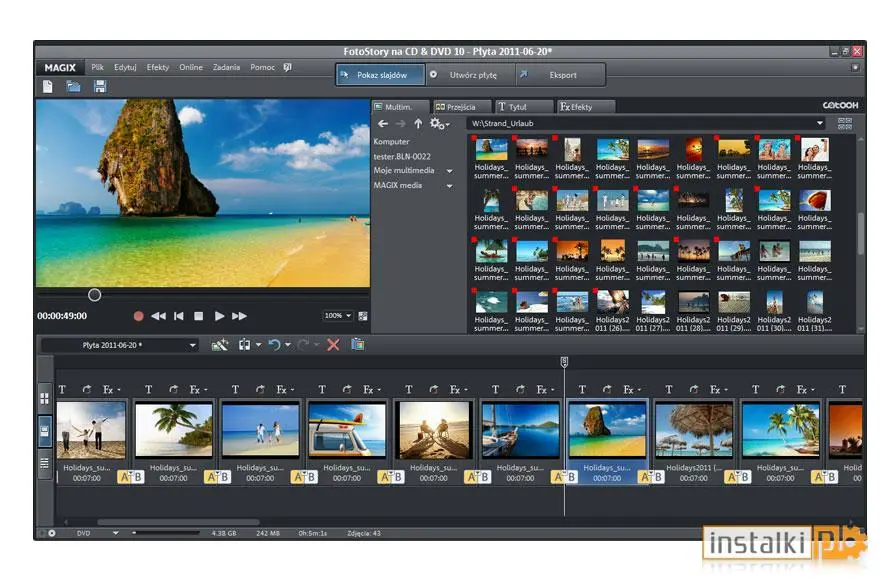Rewind the slideshow preview
The image size is (880, 580).
point(158,316)
